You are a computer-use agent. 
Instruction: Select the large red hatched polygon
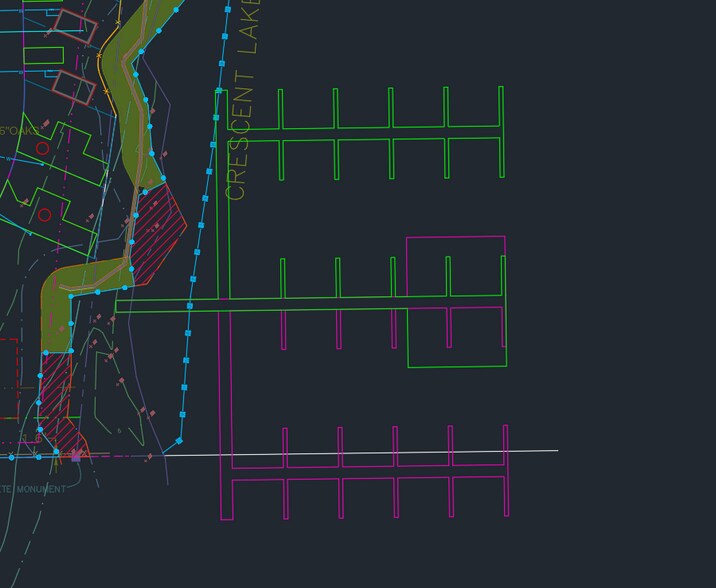[158, 228]
